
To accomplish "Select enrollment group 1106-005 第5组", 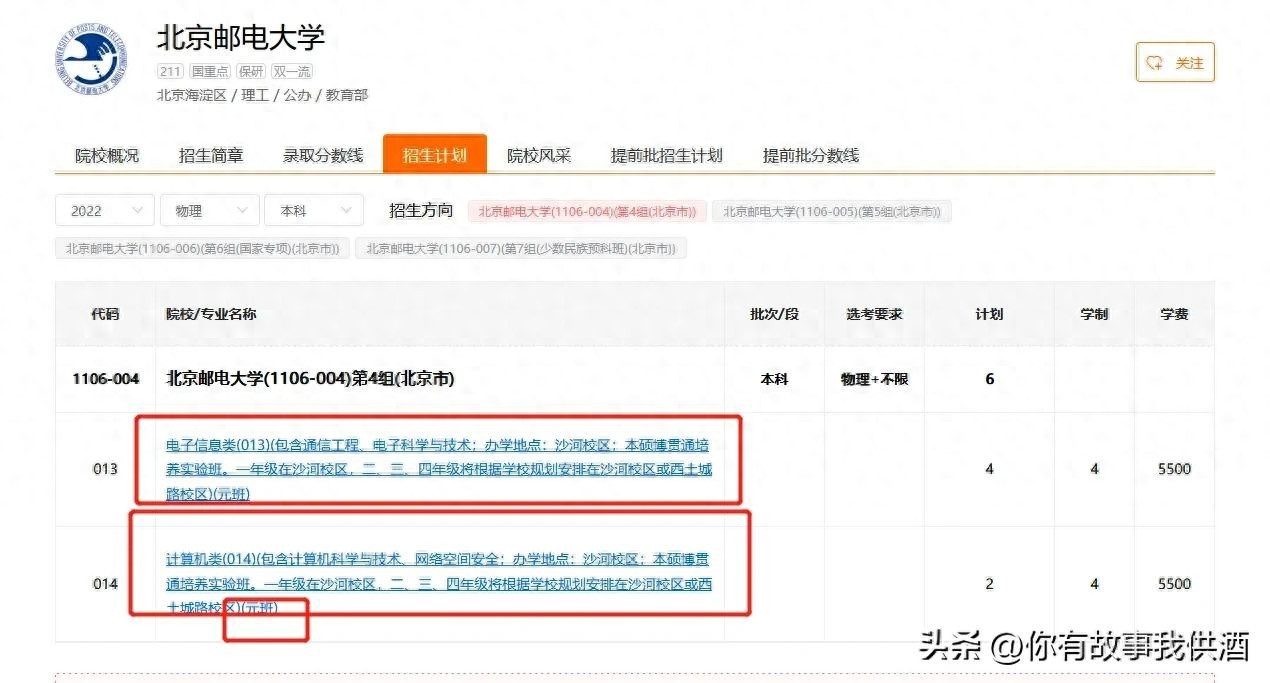I will 831,211.
